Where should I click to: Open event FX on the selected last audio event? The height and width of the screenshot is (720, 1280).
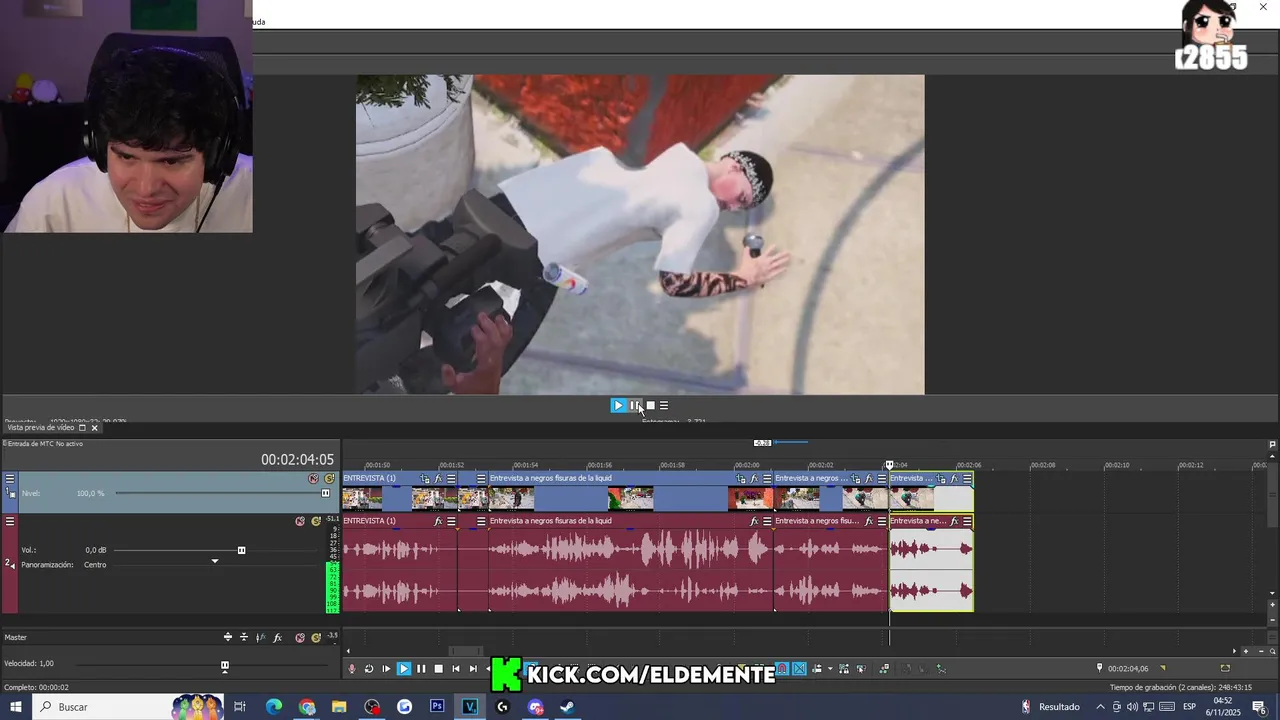point(954,521)
